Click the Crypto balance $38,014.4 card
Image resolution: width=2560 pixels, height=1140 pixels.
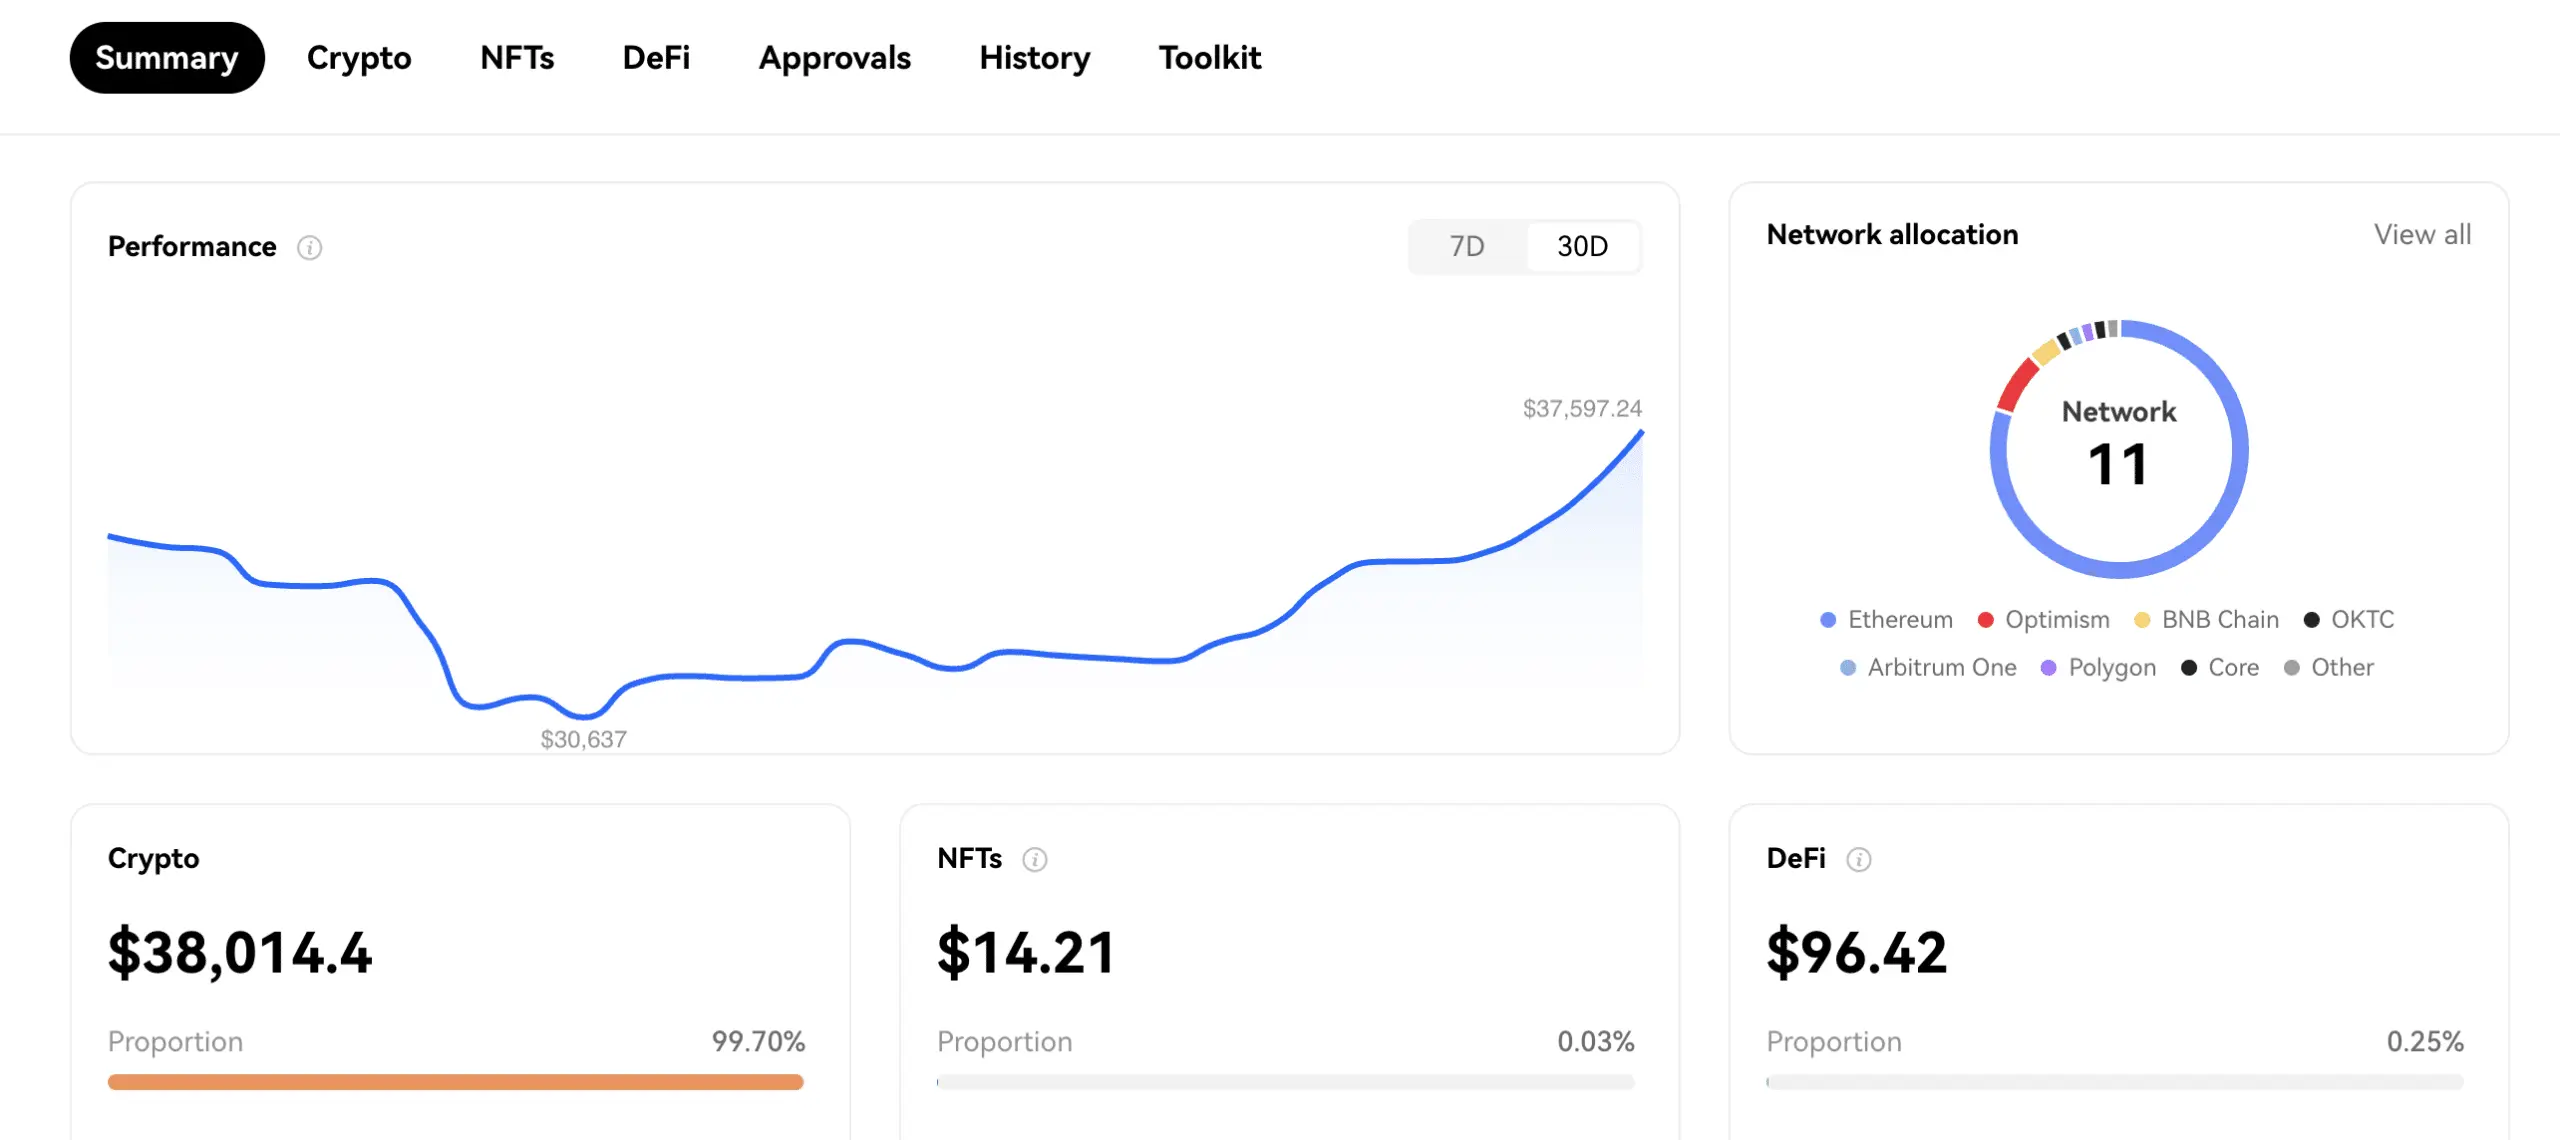240,951
